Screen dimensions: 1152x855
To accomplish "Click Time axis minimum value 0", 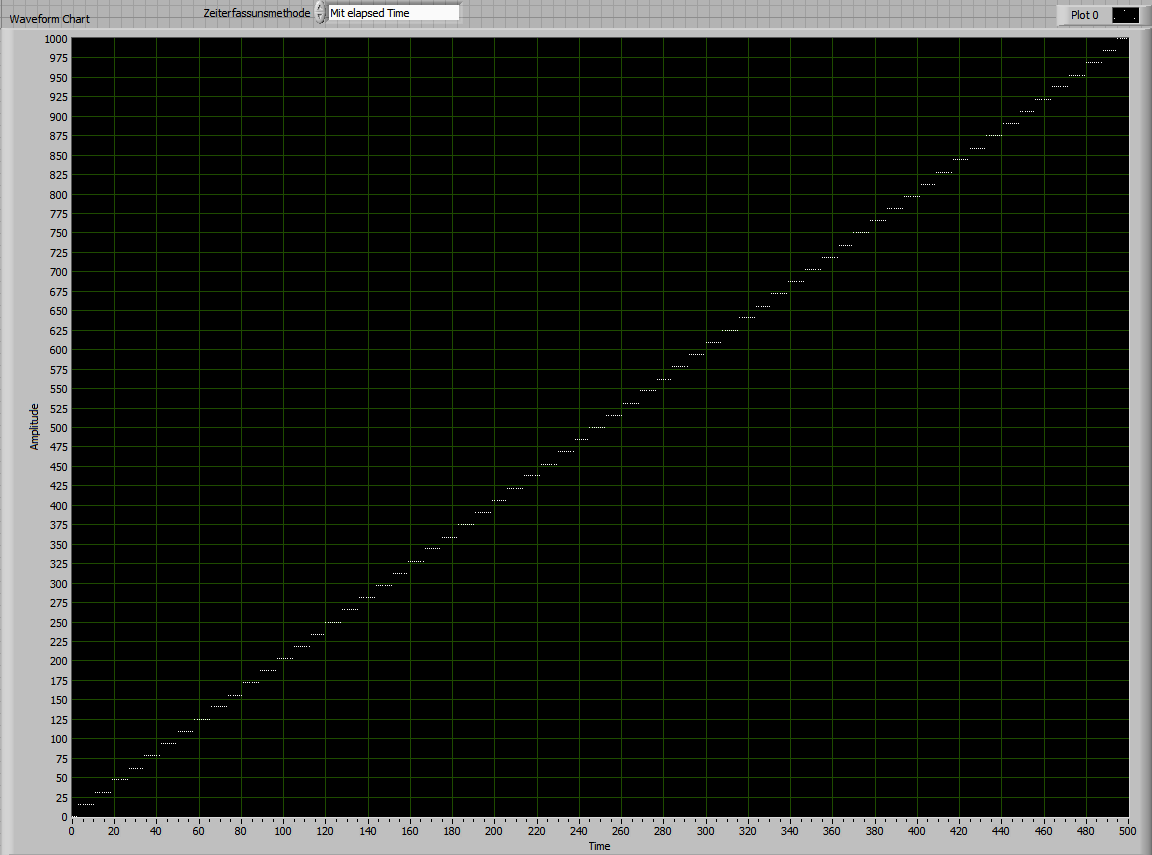I will 71,831.
